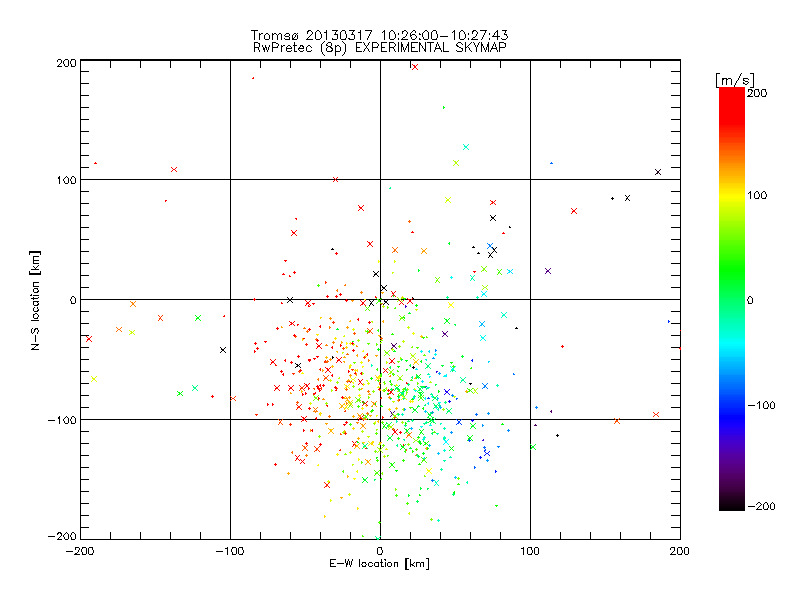The width and height of the screenshot is (800, 600).
Task: Click the x-axis tick label '-100'
Action: [x=230, y=551]
